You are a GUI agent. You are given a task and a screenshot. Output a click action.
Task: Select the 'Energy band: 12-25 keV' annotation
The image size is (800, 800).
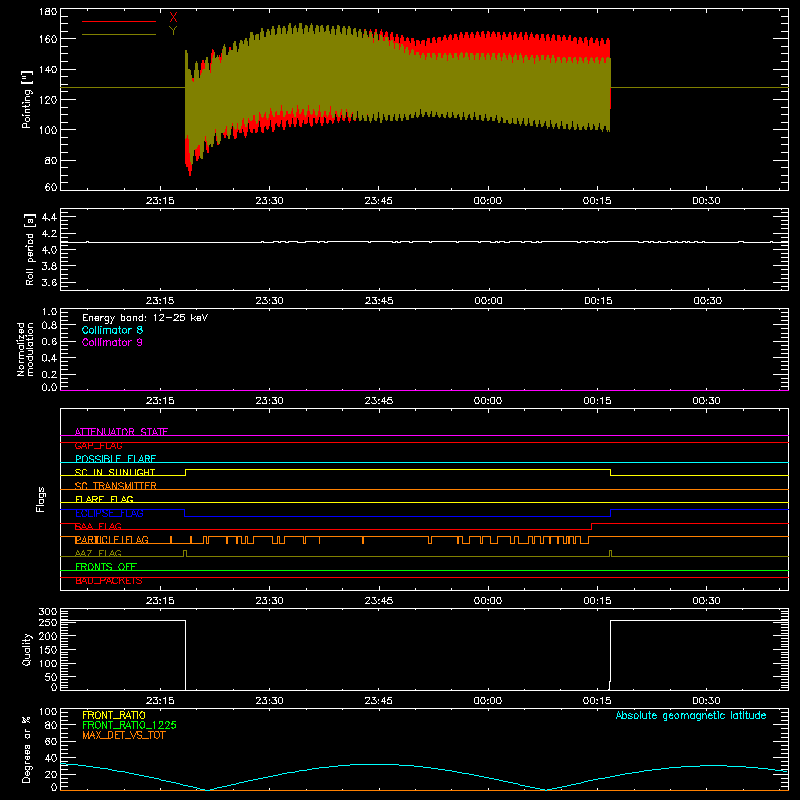pos(145,318)
